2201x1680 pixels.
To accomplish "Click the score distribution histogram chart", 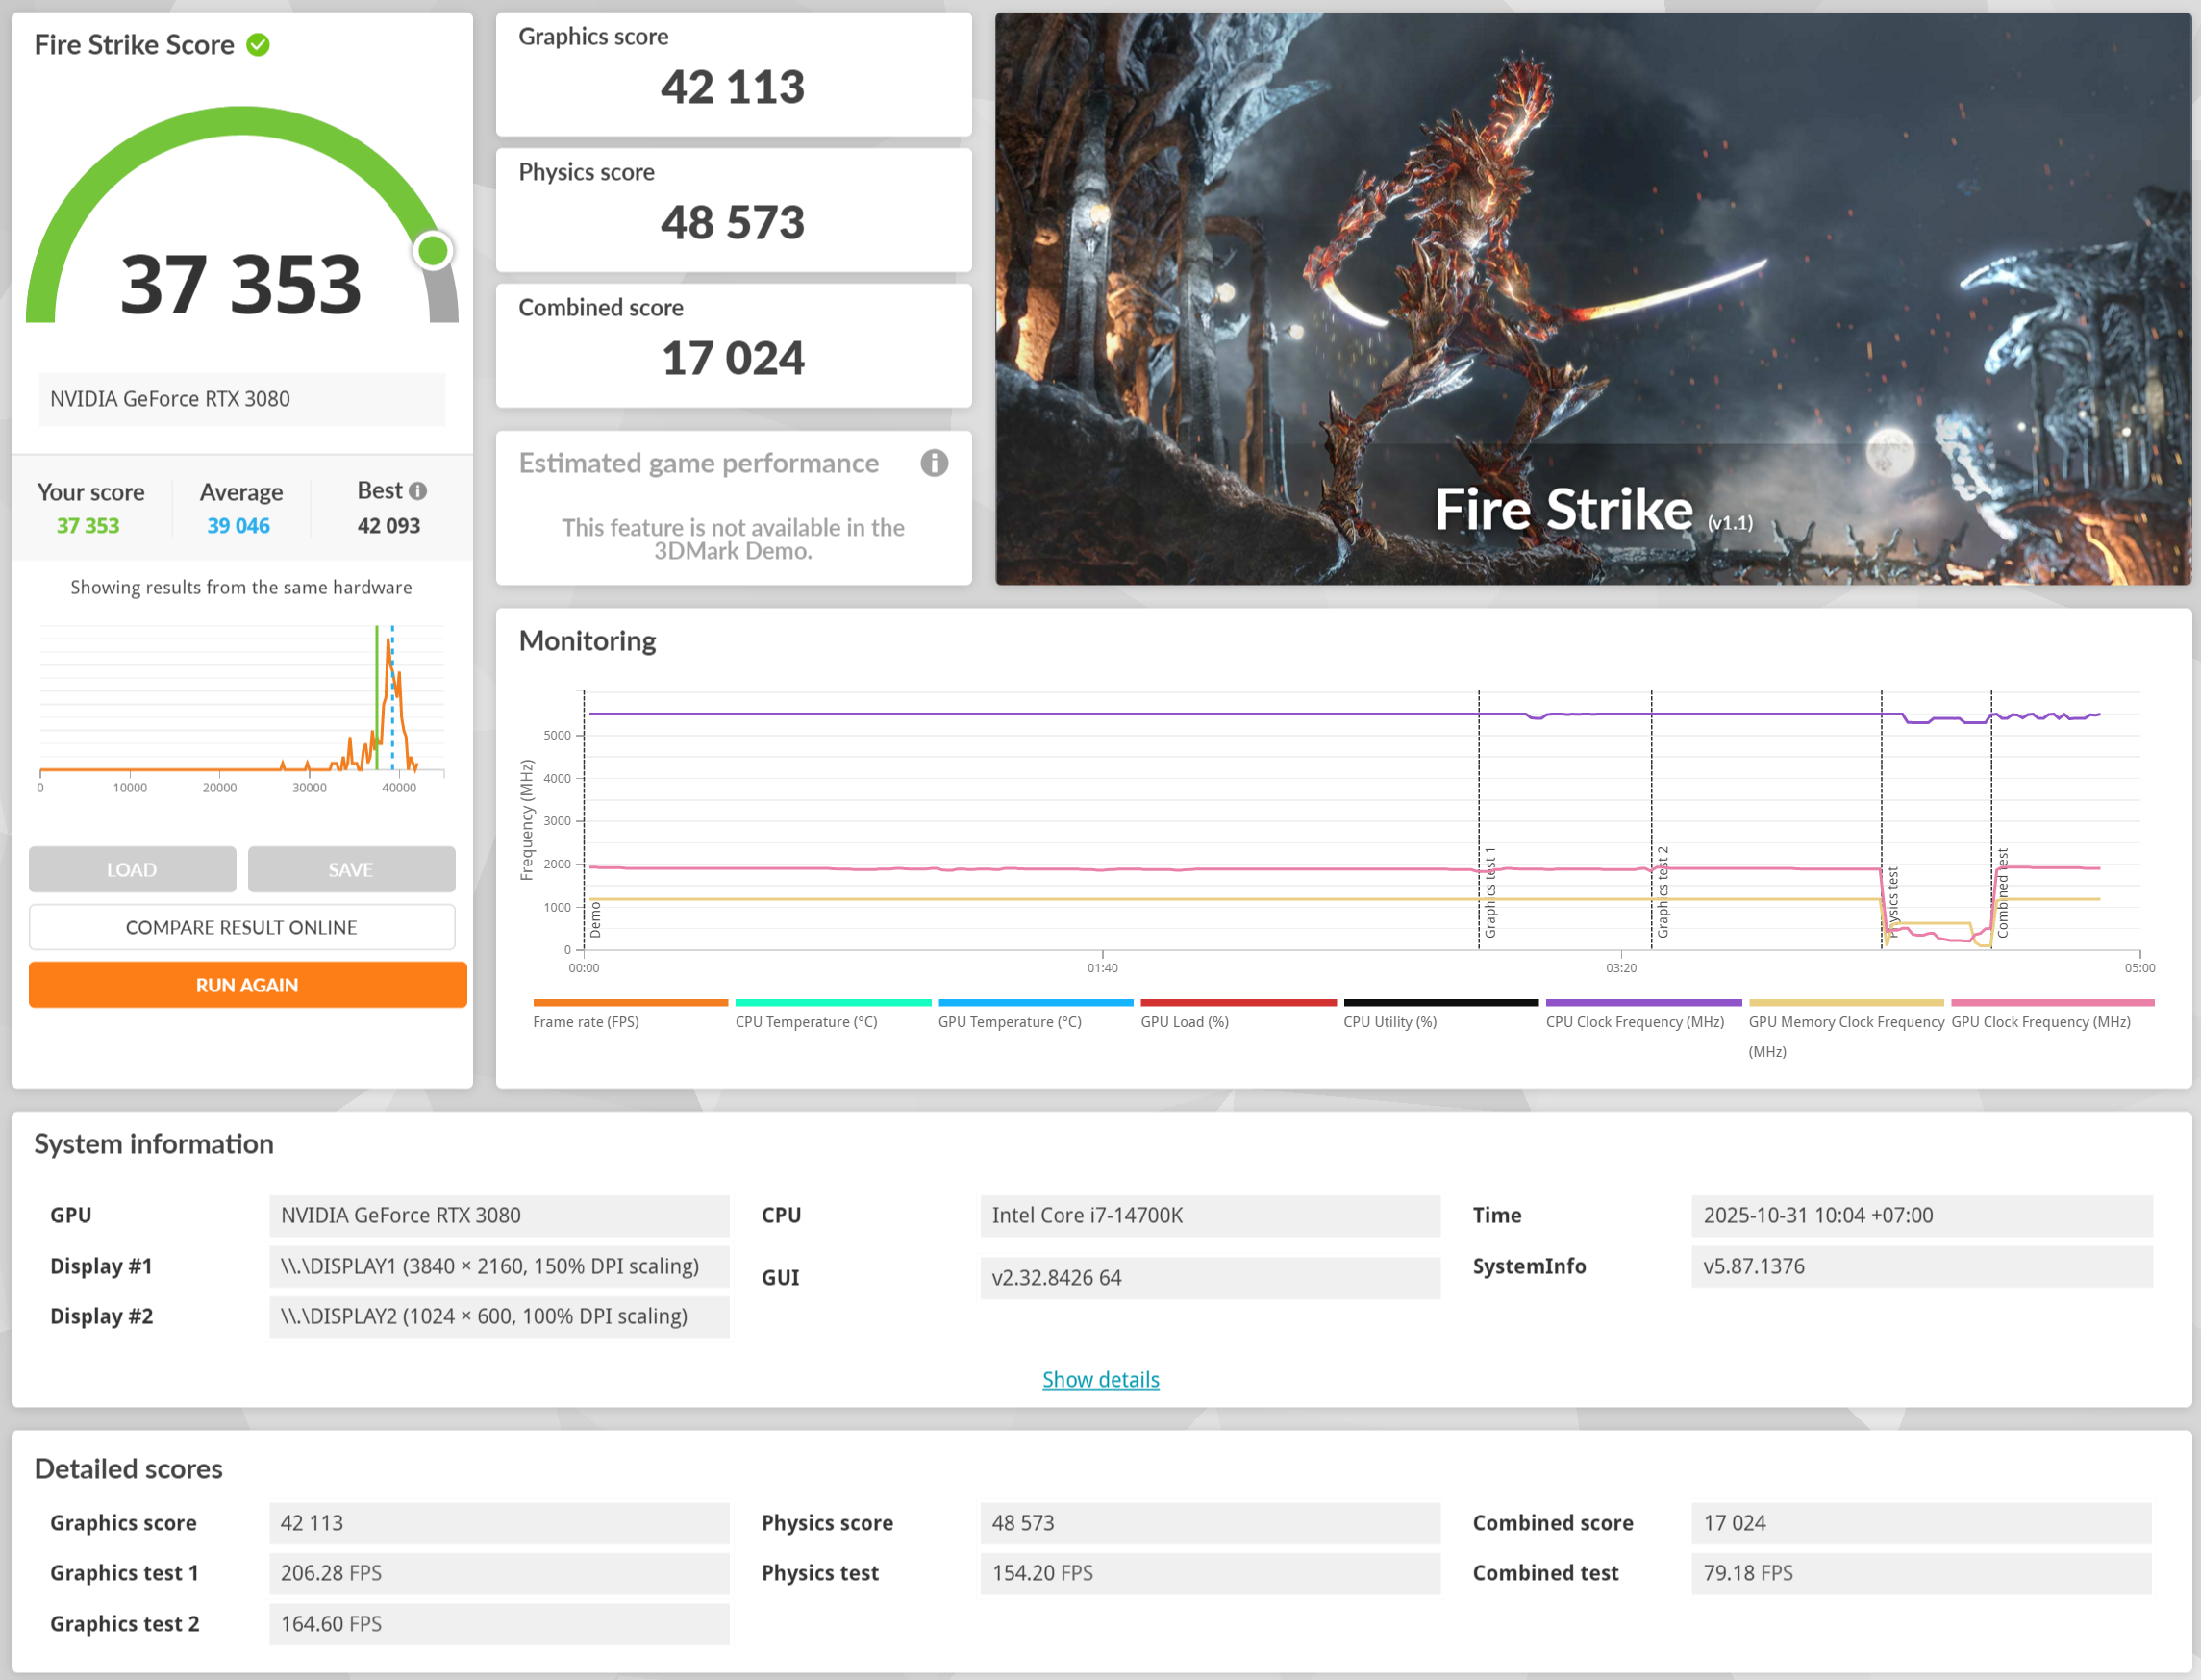I will (241, 700).
